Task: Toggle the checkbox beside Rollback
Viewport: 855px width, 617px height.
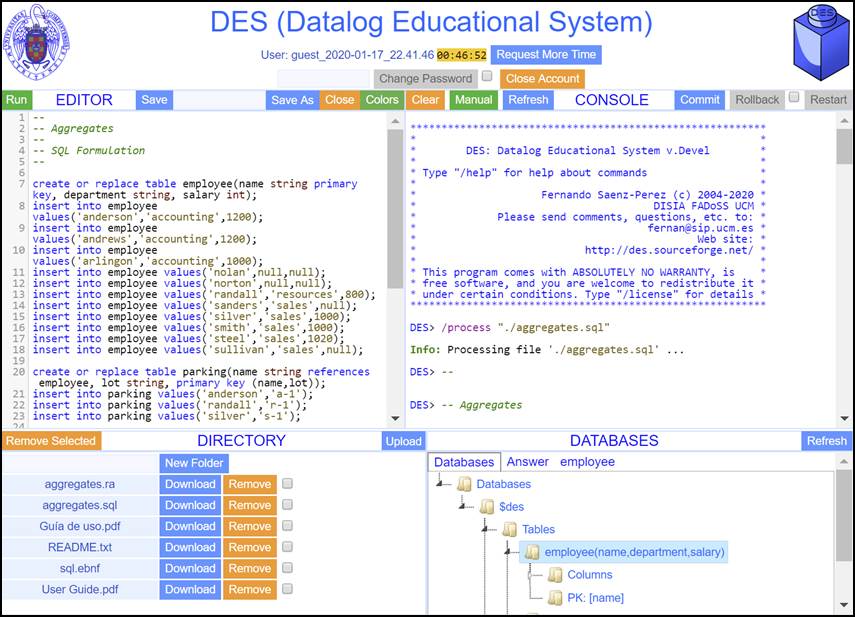Action: 794,97
